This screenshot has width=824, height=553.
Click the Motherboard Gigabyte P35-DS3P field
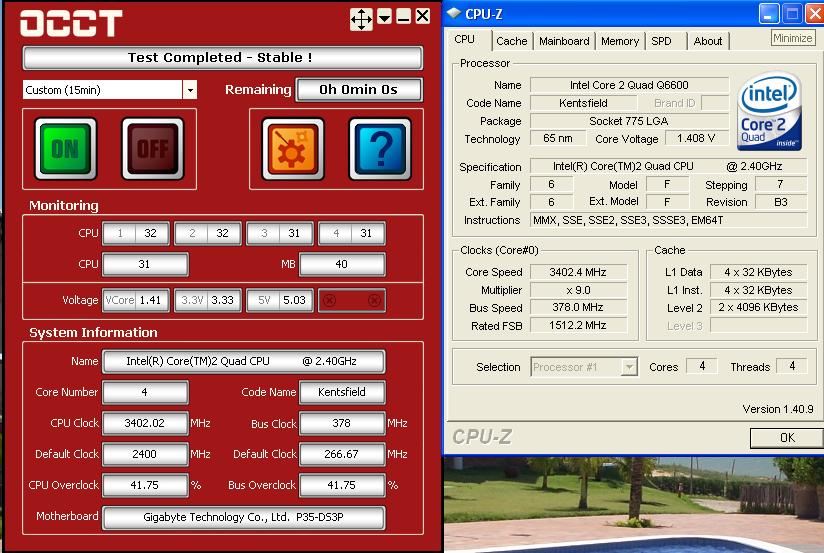pyautogui.click(x=244, y=518)
